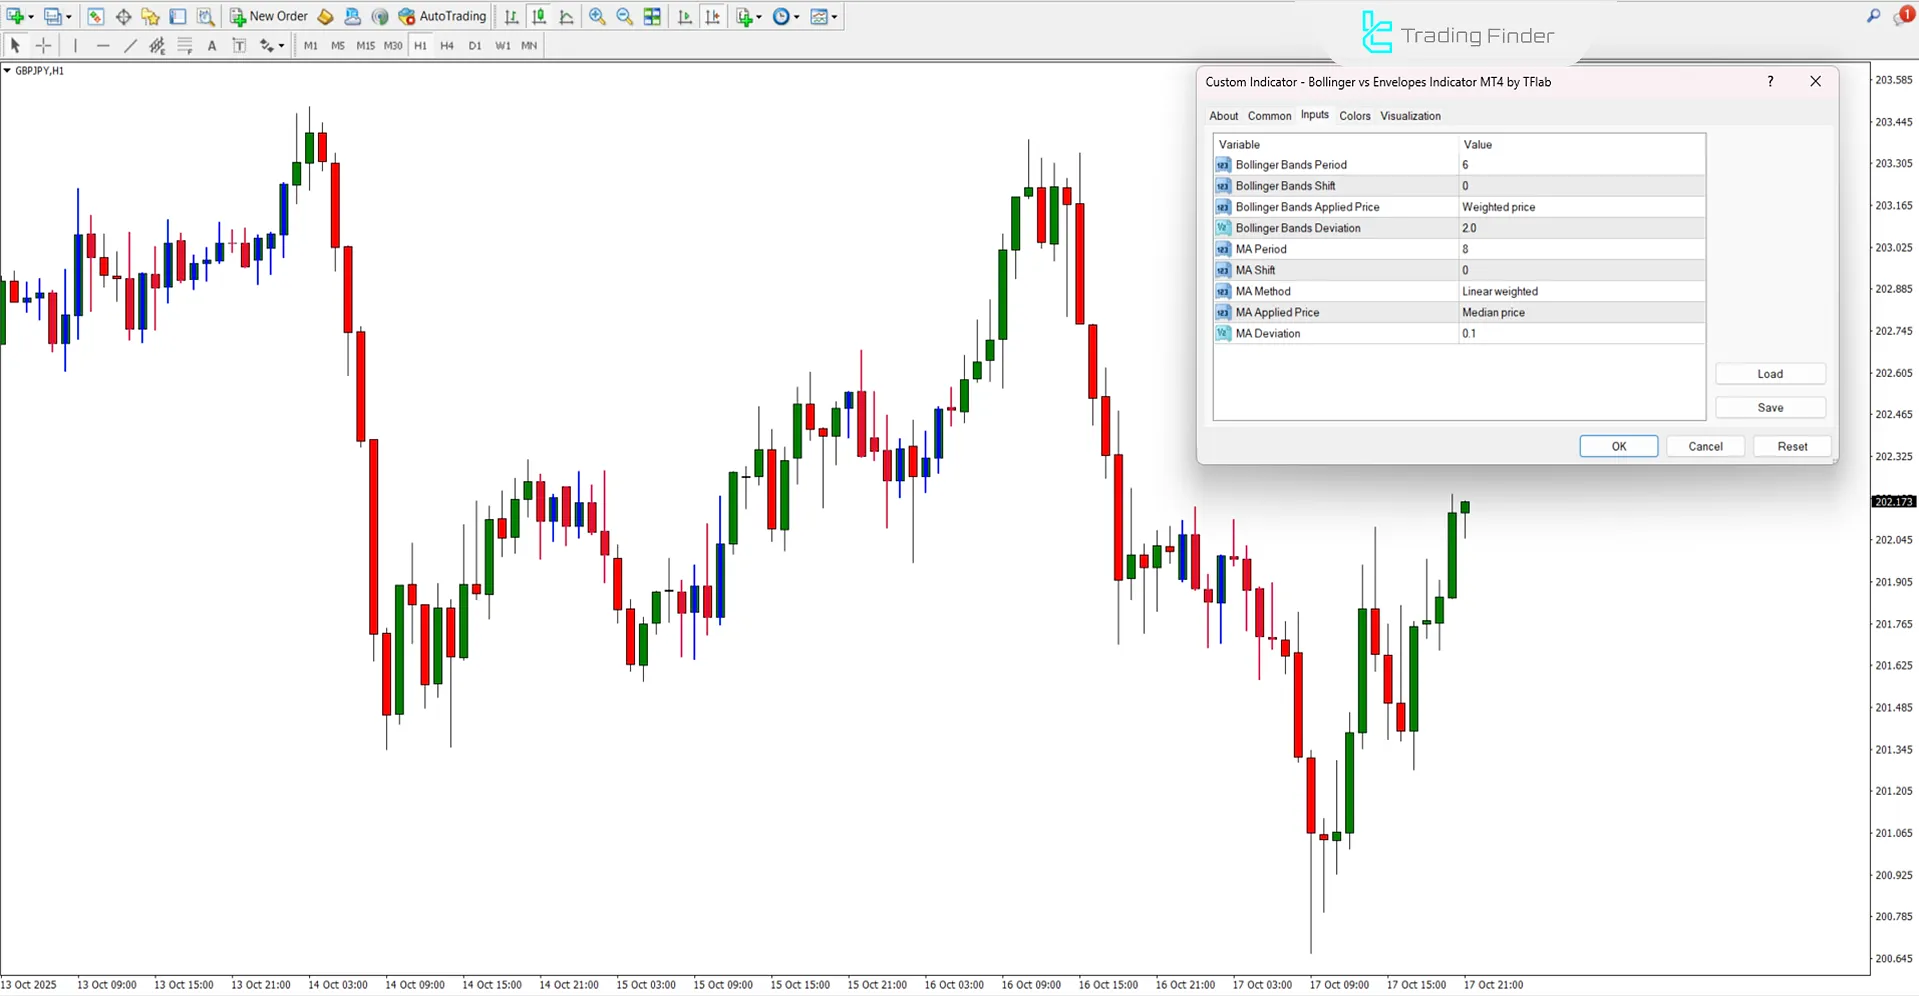Open the Visualization tab

point(1410,115)
